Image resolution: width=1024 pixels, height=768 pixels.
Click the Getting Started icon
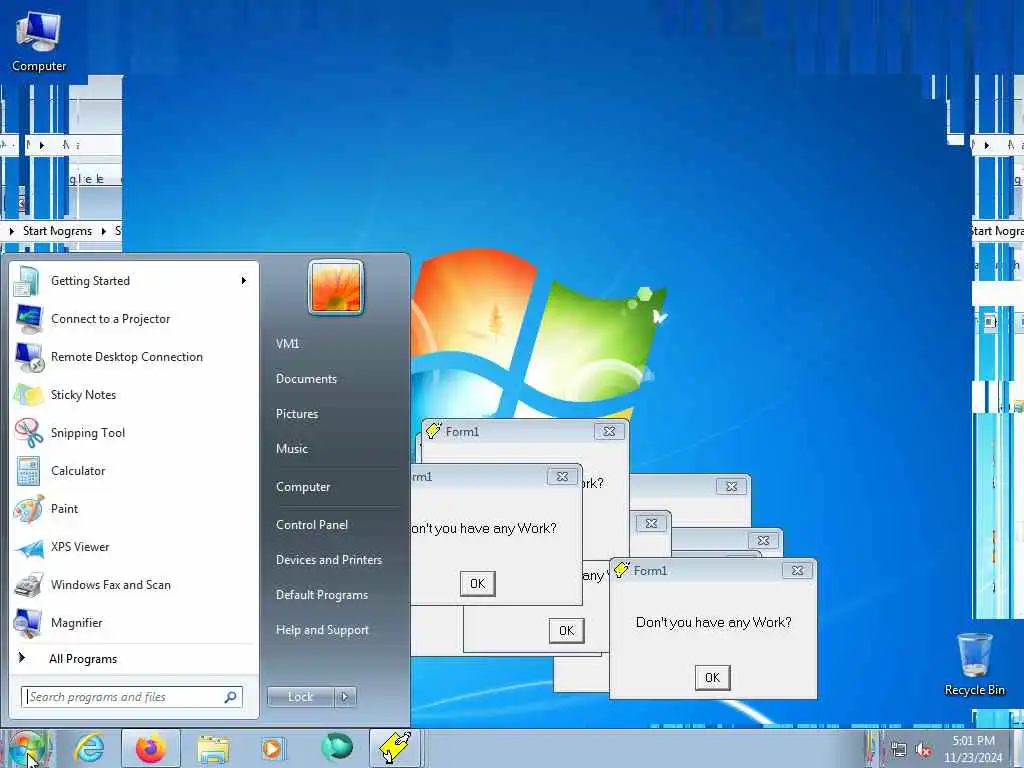[x=27, y=281]
